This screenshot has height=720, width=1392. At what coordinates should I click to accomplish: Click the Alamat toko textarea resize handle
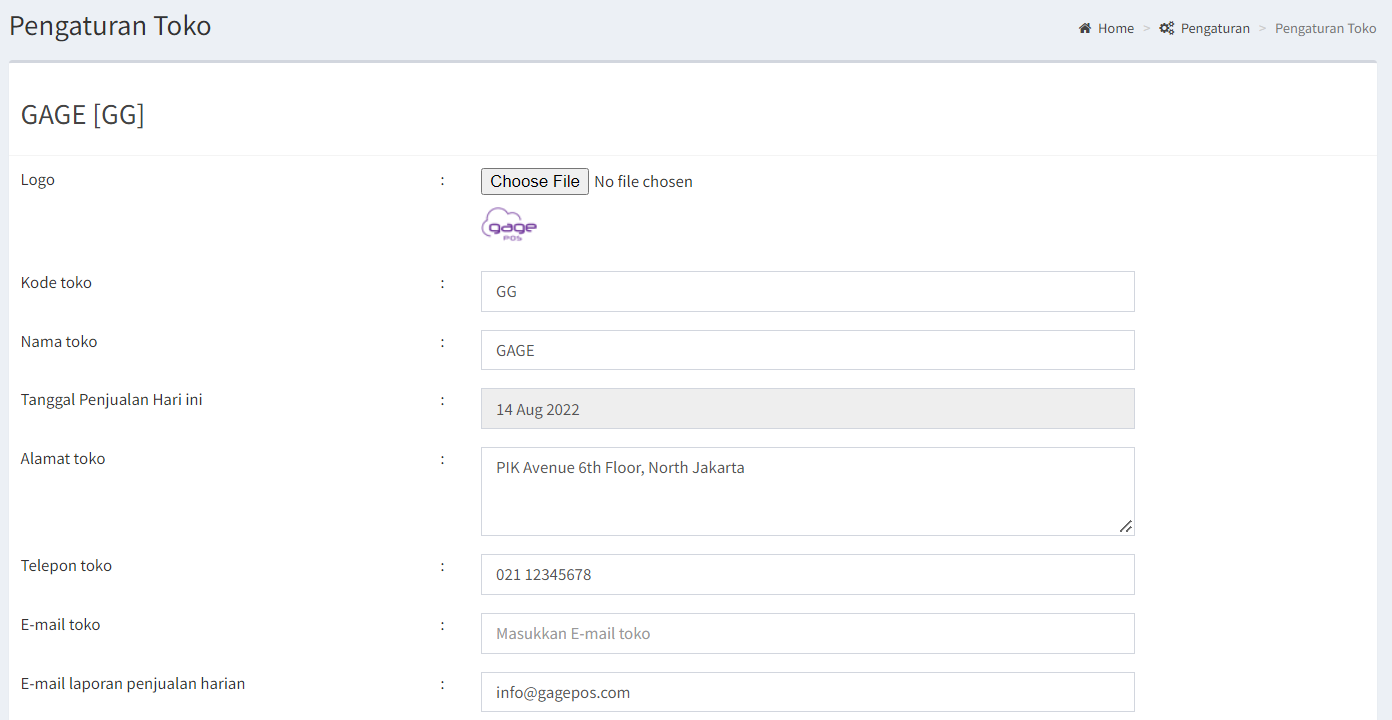(1126, 526)
